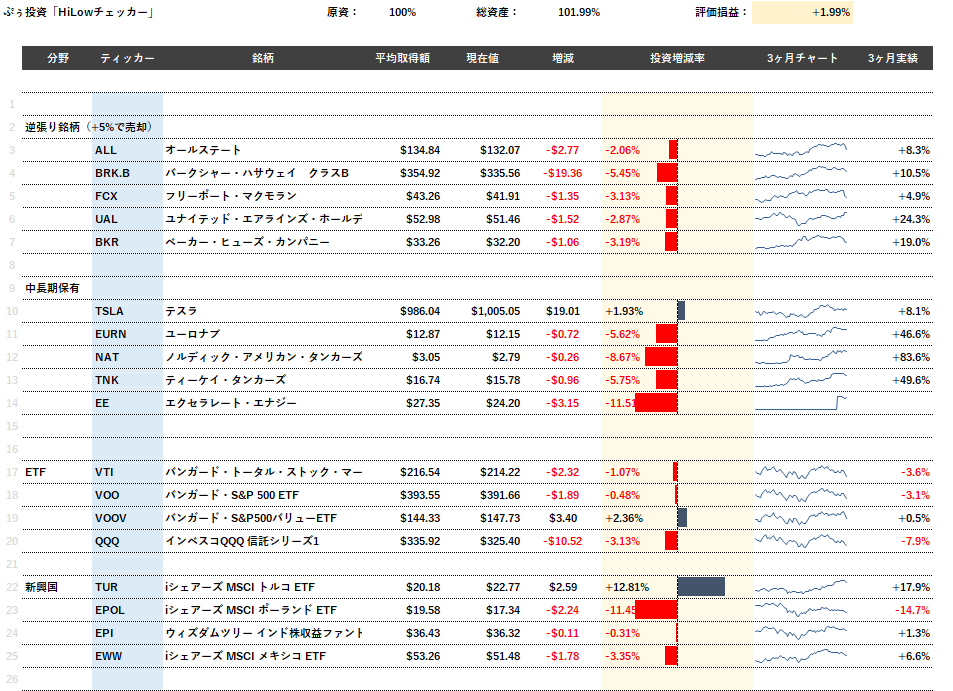Open the EPI 3-month sparkline chart

801,633
